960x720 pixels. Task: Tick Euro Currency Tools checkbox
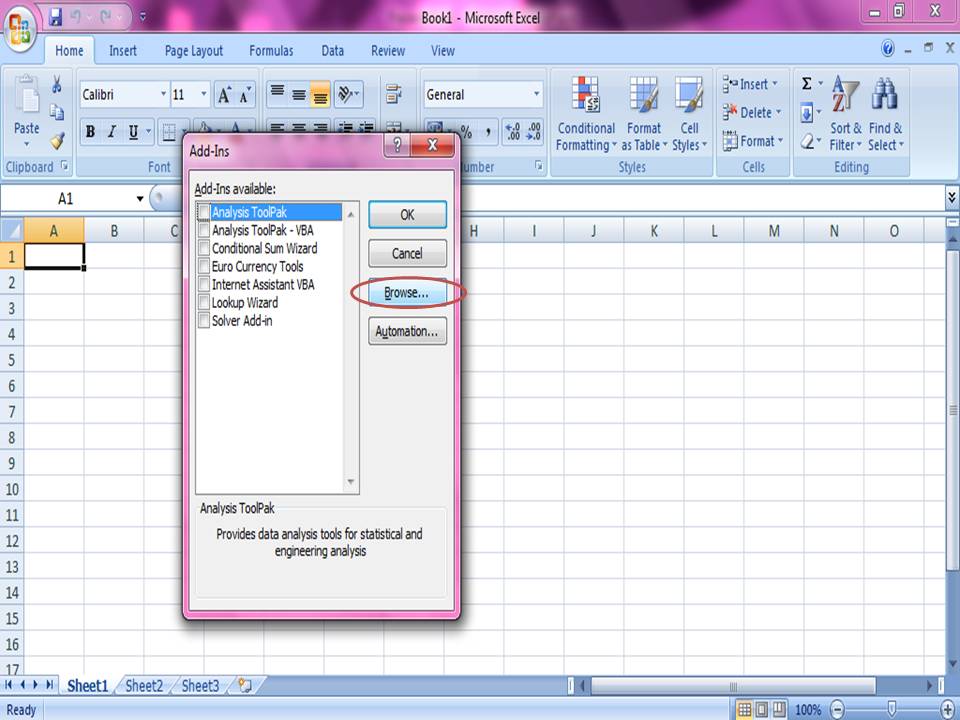click(204, 266)
